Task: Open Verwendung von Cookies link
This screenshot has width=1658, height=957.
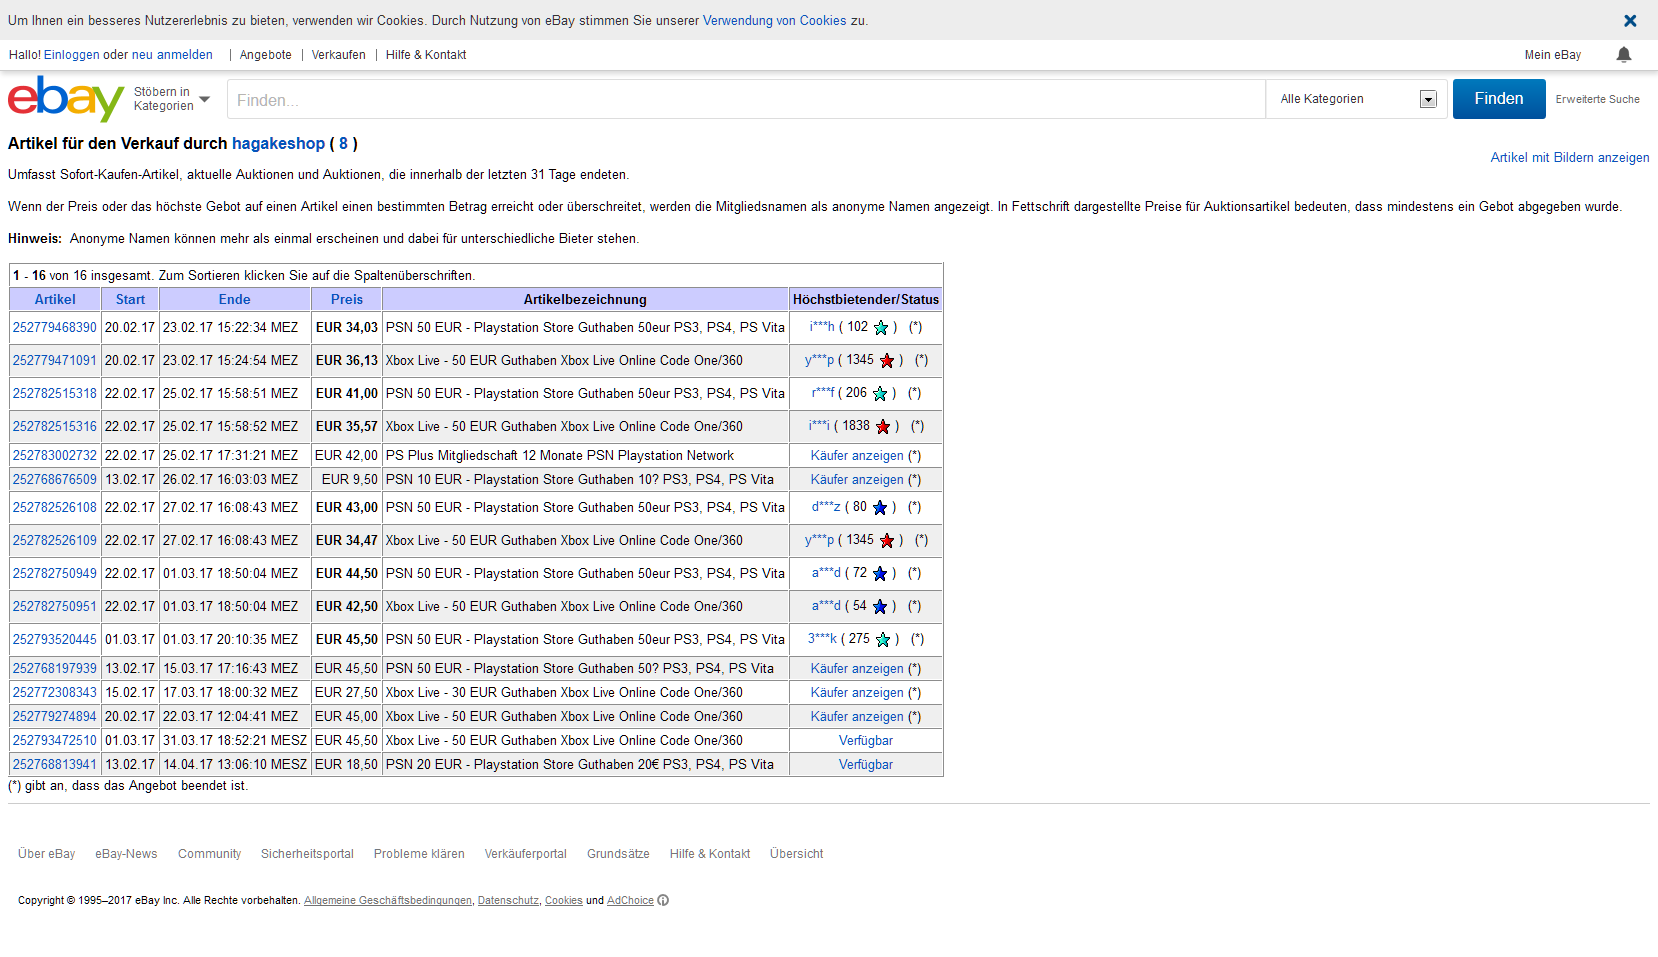Action: click(x=774, y=20)
